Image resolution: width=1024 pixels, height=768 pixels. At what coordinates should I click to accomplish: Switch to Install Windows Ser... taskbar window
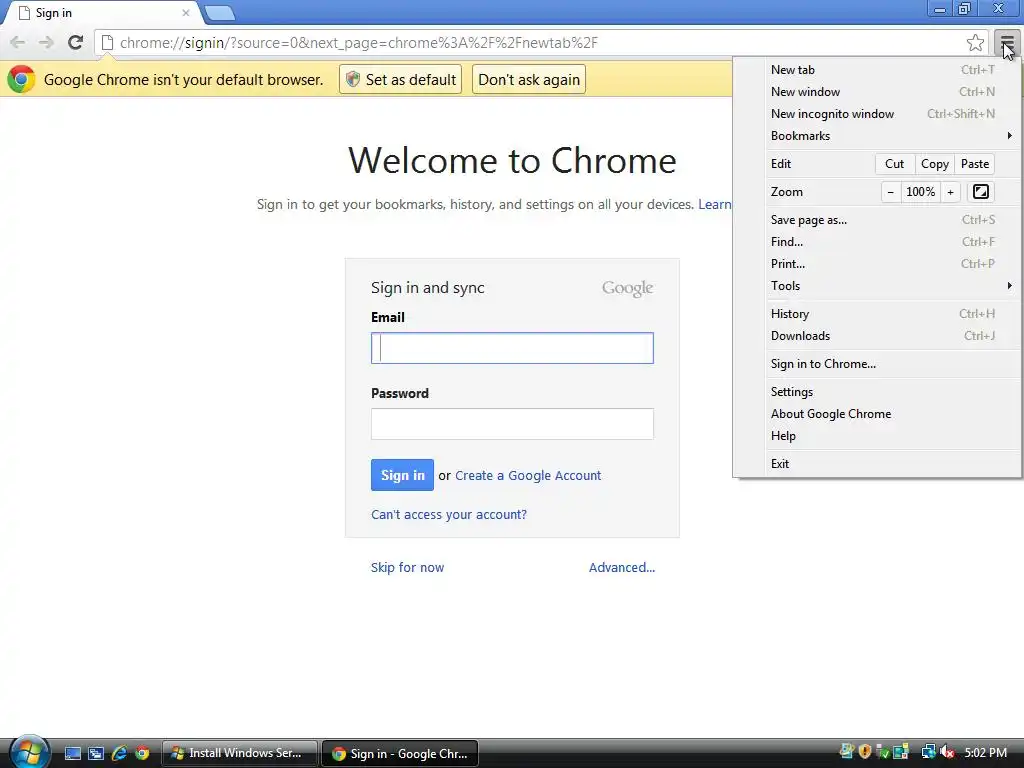pos(240,753)
